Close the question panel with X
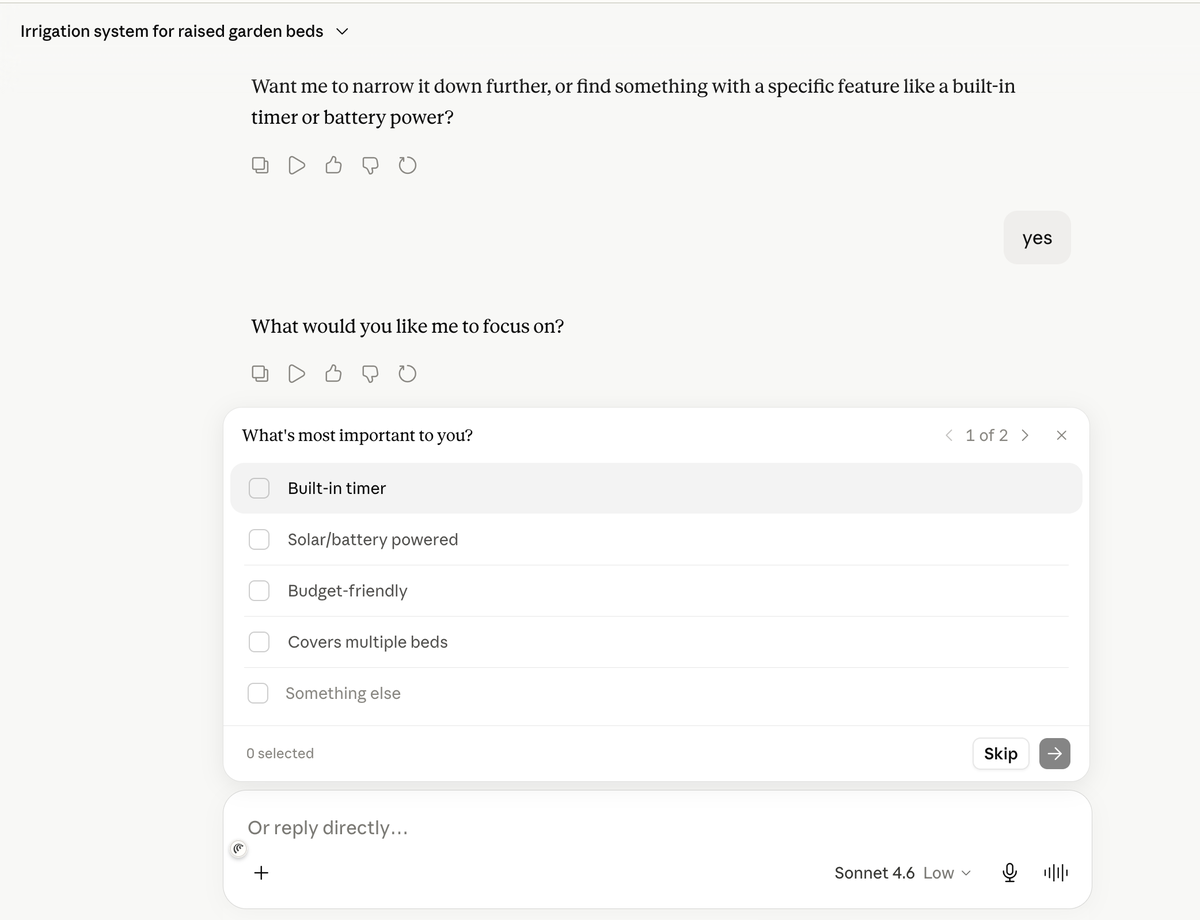Viewport: 1200px width, 920px height. (1062, 435)
